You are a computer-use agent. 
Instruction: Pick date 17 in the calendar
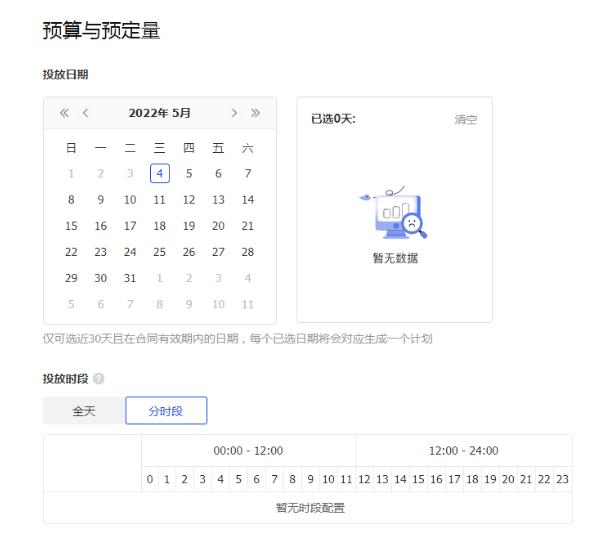pos(130,226)
